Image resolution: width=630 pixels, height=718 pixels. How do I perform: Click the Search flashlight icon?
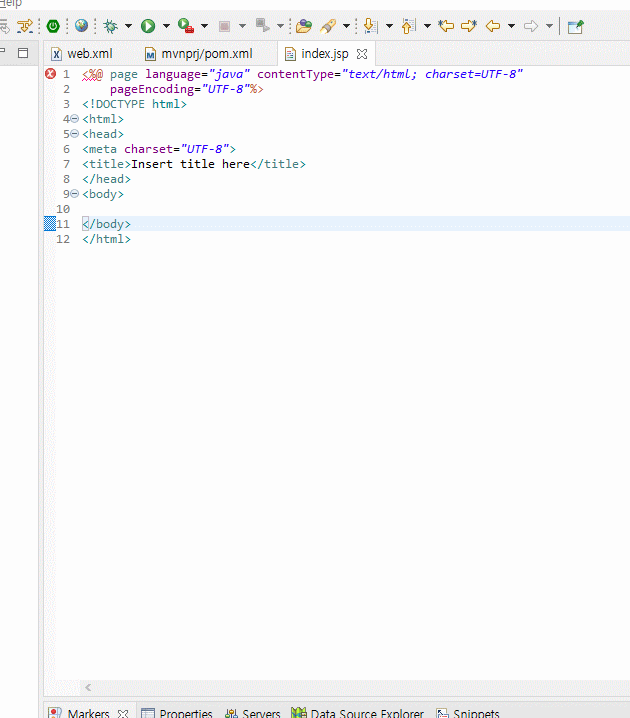(x=328, y=26)
